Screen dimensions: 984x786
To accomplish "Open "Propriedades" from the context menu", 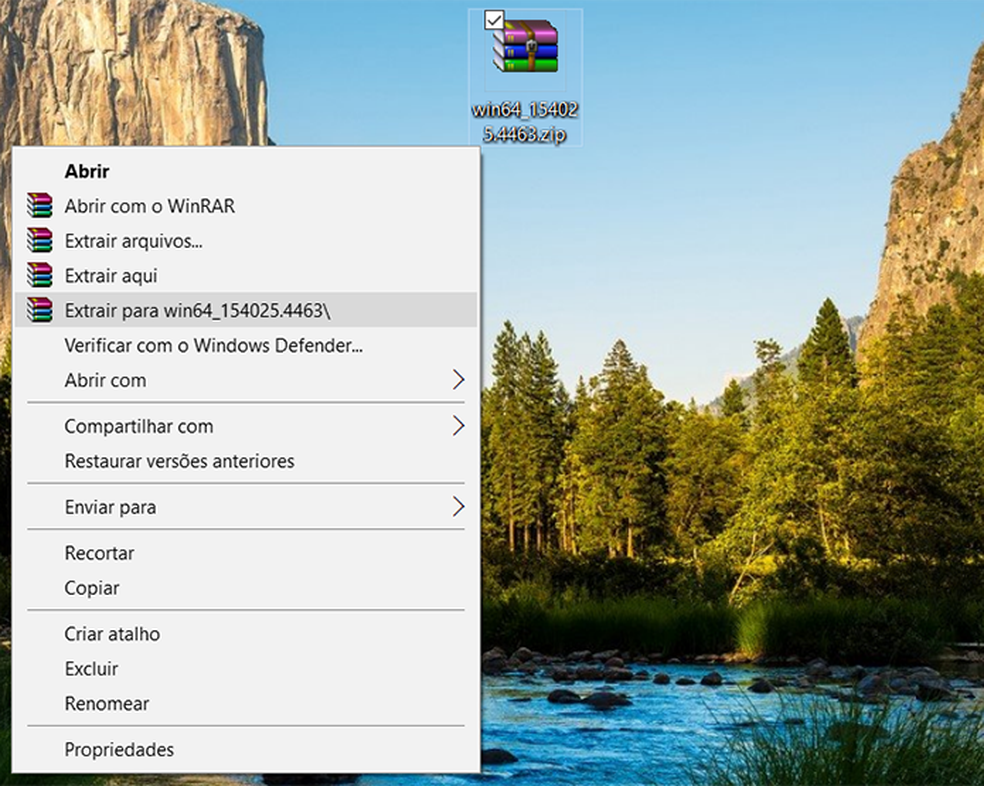I will [245, 750].
